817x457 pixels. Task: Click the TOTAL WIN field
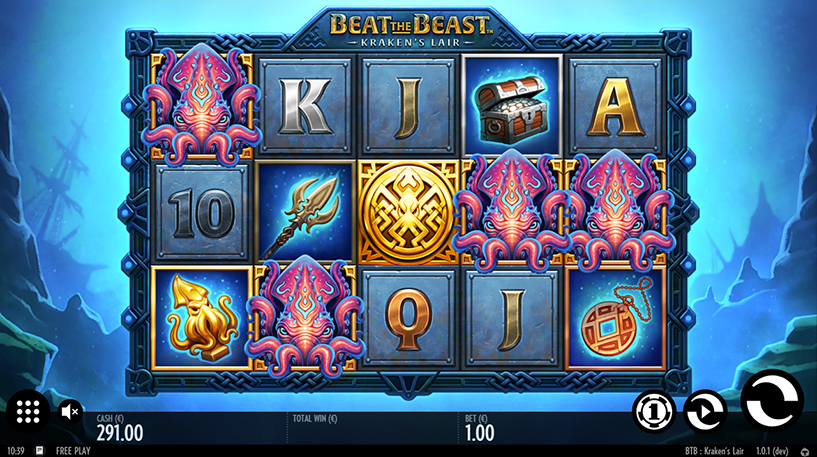372,427
